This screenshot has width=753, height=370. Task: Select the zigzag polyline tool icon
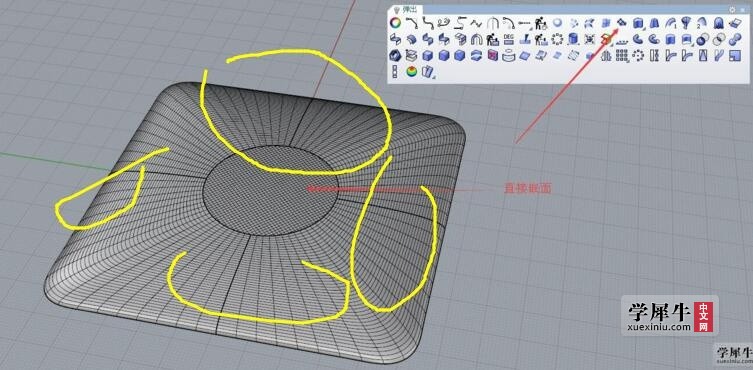(476, 22)
